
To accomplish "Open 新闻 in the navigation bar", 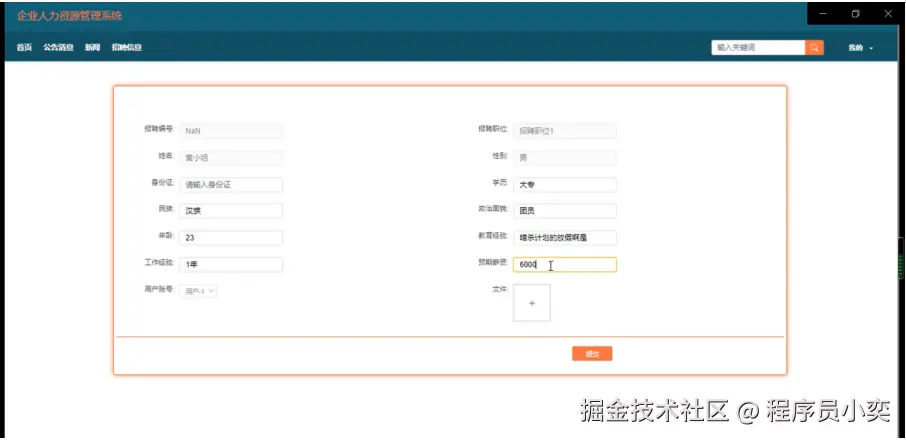I will point(92,48).
